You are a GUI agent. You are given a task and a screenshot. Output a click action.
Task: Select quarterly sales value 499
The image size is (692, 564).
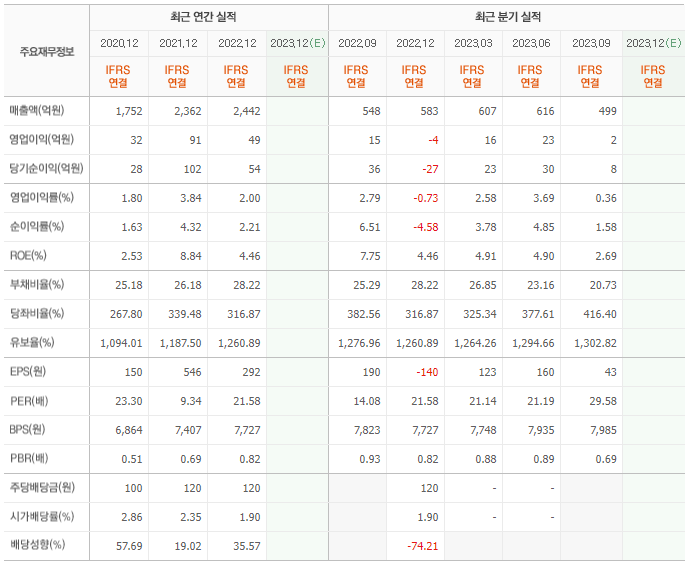coord(607,111)
